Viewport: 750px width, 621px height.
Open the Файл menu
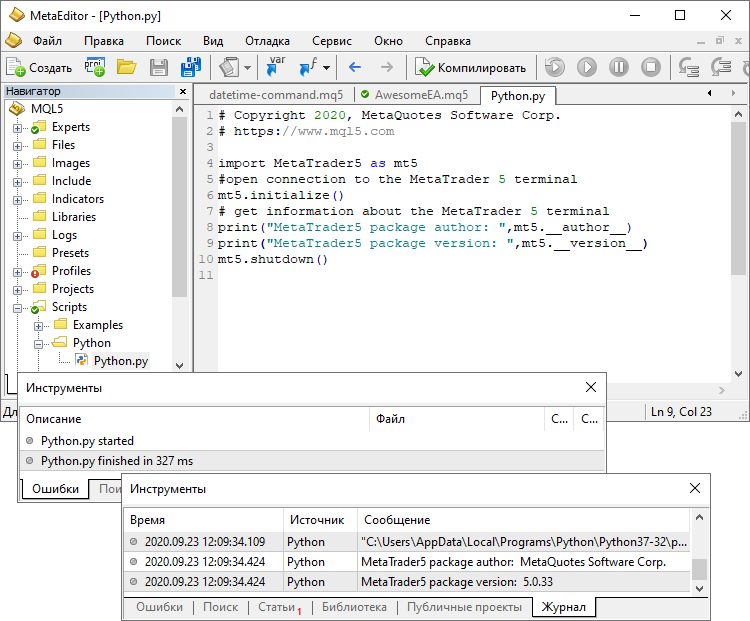point(47,41)
